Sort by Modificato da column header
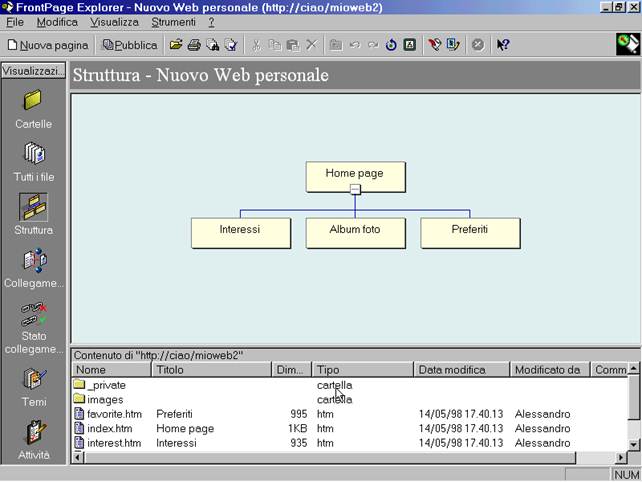The image size is (642, 482). (x=549, y=370)
